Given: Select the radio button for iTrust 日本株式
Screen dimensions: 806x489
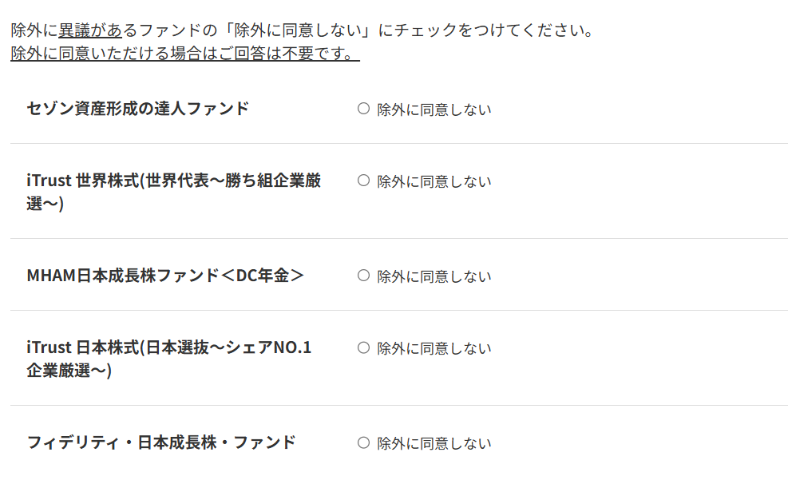Looking at the screenshot, I should click(x=363, y=348).
